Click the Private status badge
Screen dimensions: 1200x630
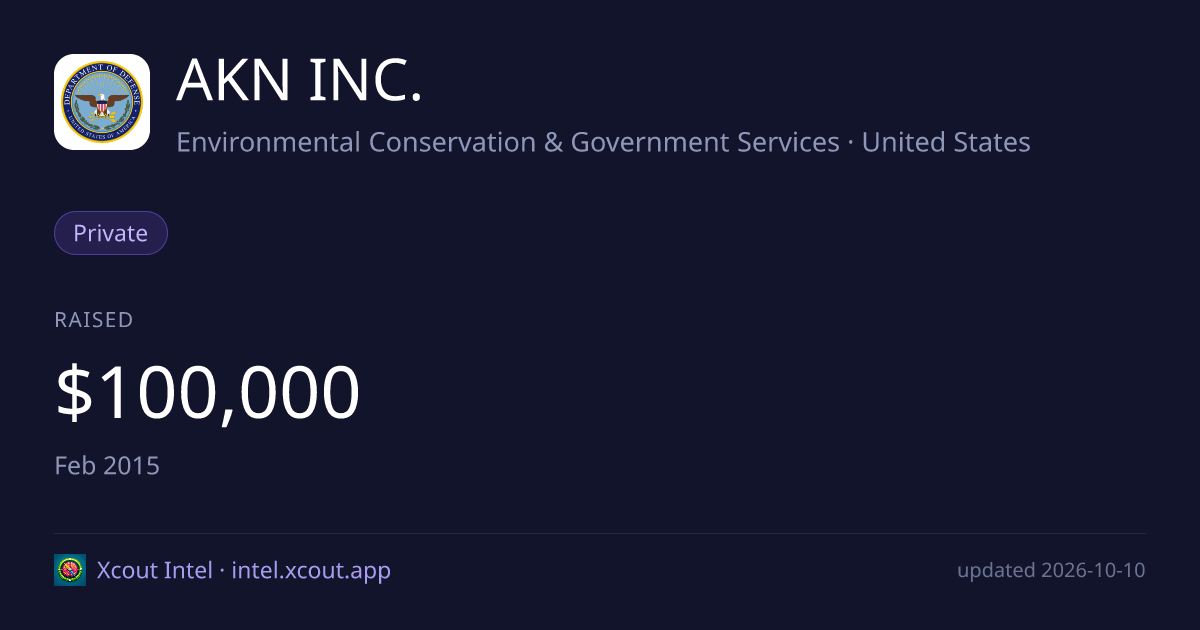[111, 233]
